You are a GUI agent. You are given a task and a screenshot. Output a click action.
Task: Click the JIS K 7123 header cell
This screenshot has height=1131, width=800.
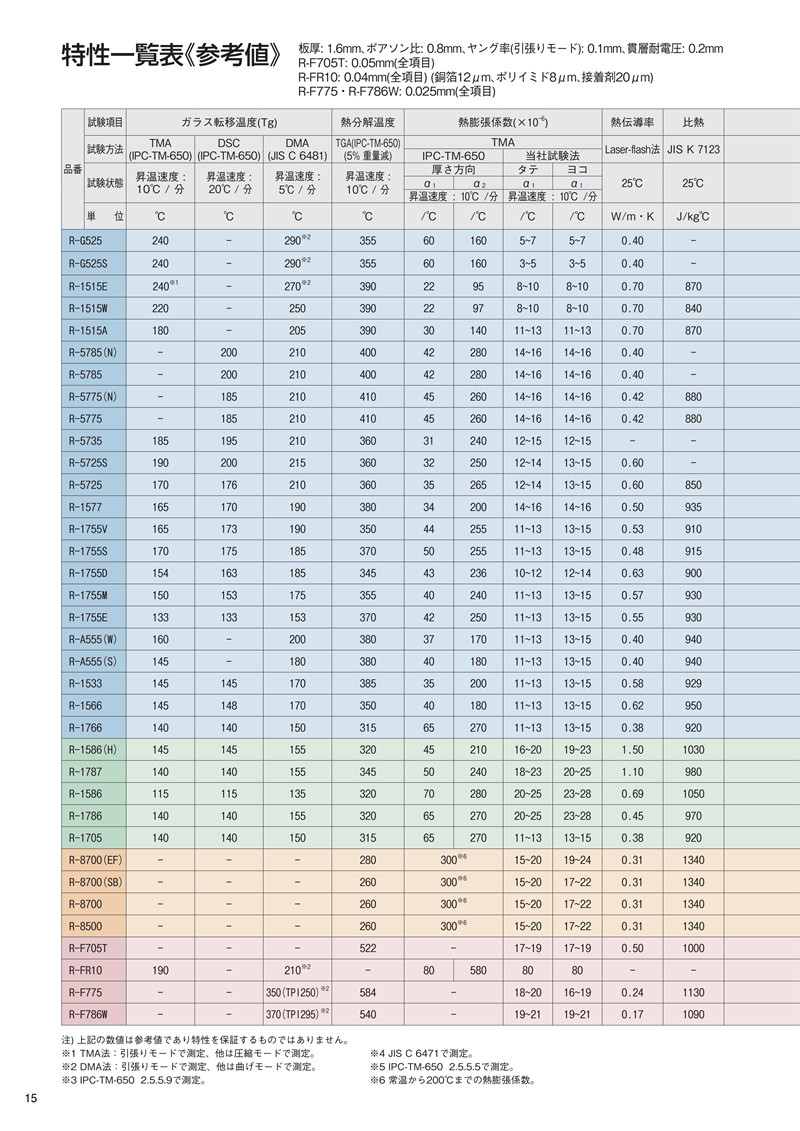(x=693, y=149)
